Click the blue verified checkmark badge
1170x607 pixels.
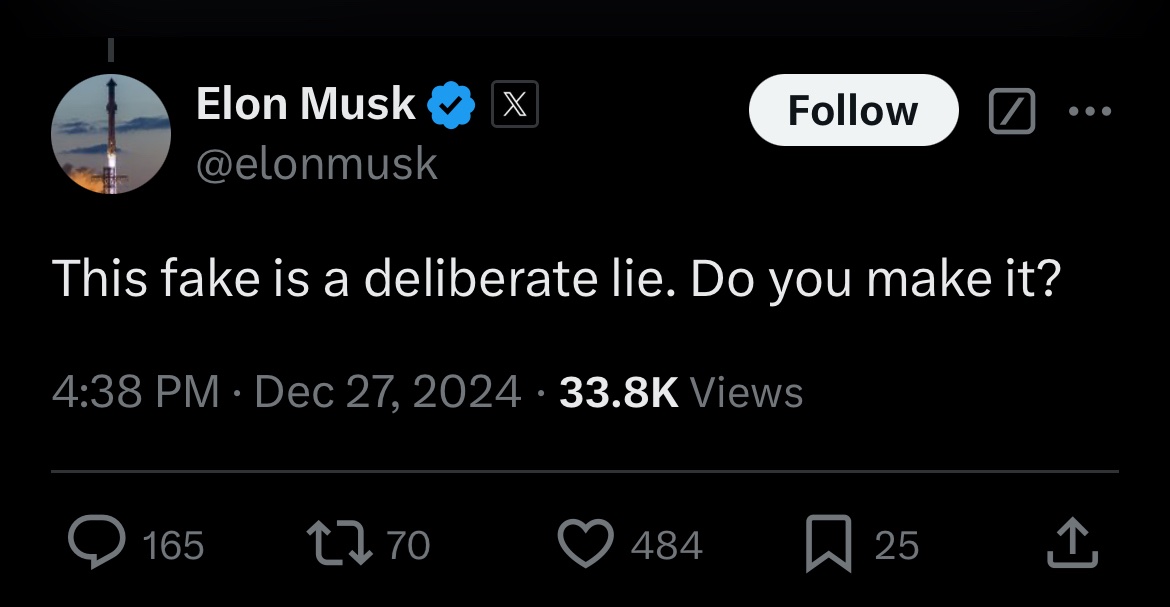(x=452, y=106)
